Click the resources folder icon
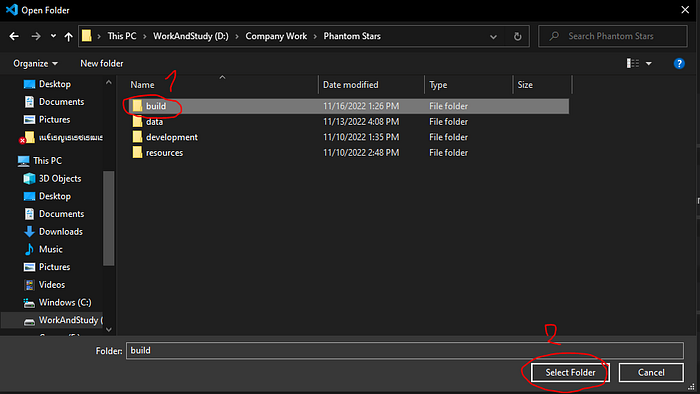700x394 pixels. point(138,153)
